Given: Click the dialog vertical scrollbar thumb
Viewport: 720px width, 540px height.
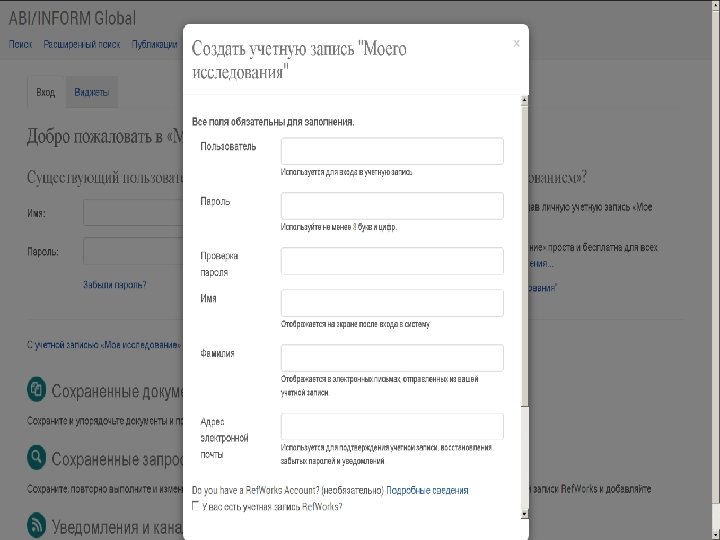Looking at the screenshot, I should click(524, 255).
